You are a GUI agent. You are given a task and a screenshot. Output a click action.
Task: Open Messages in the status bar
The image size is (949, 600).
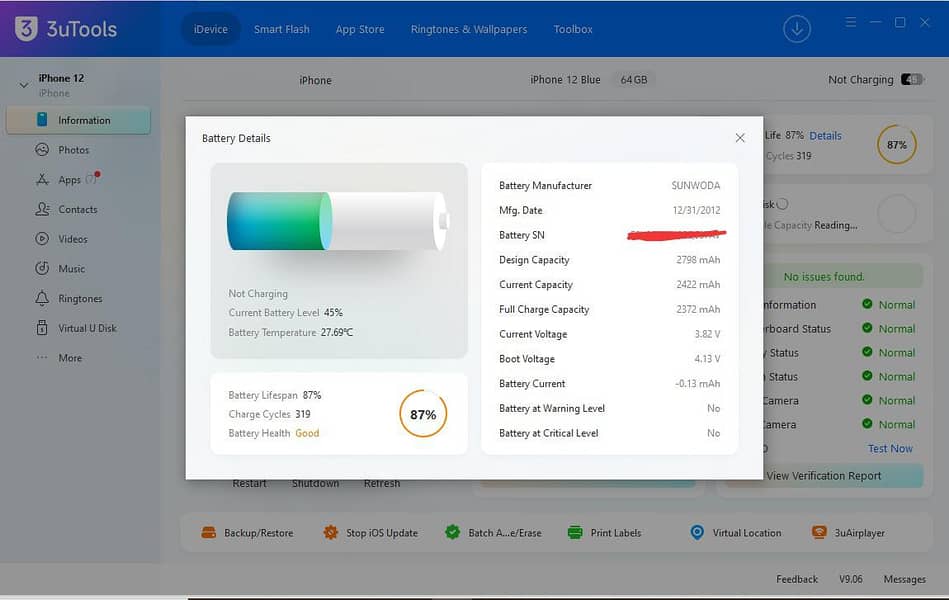click(x=904, y=579)
